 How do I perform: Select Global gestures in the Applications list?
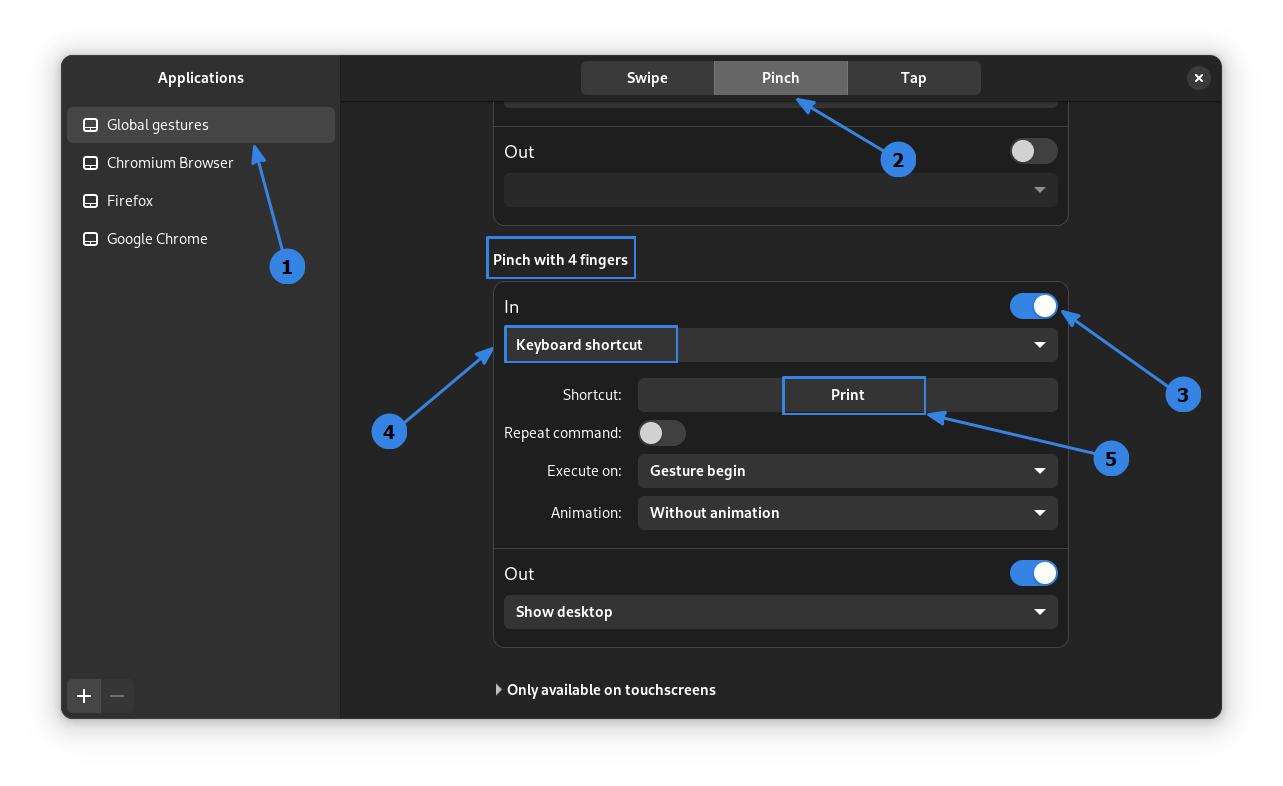pos(200,124)
